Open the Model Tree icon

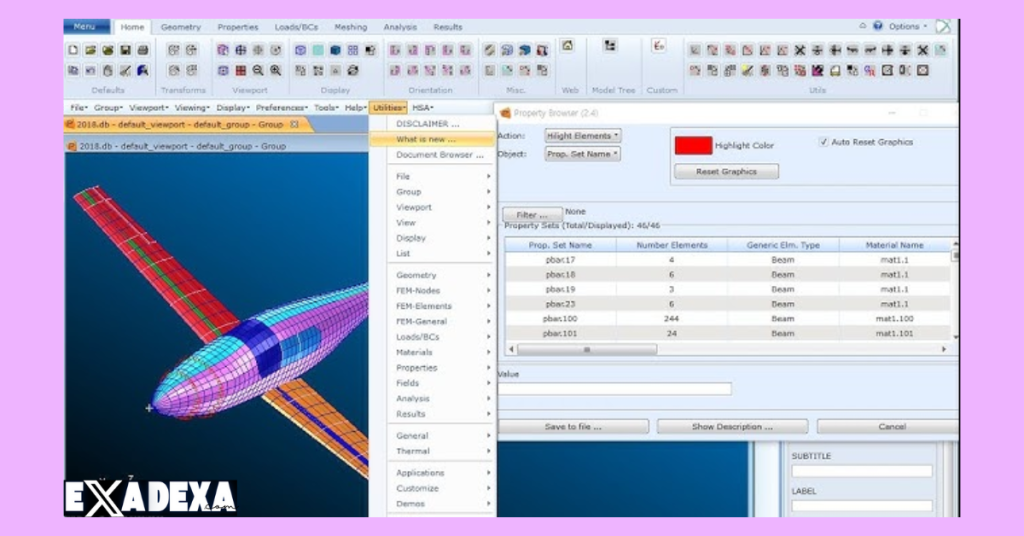610,46
